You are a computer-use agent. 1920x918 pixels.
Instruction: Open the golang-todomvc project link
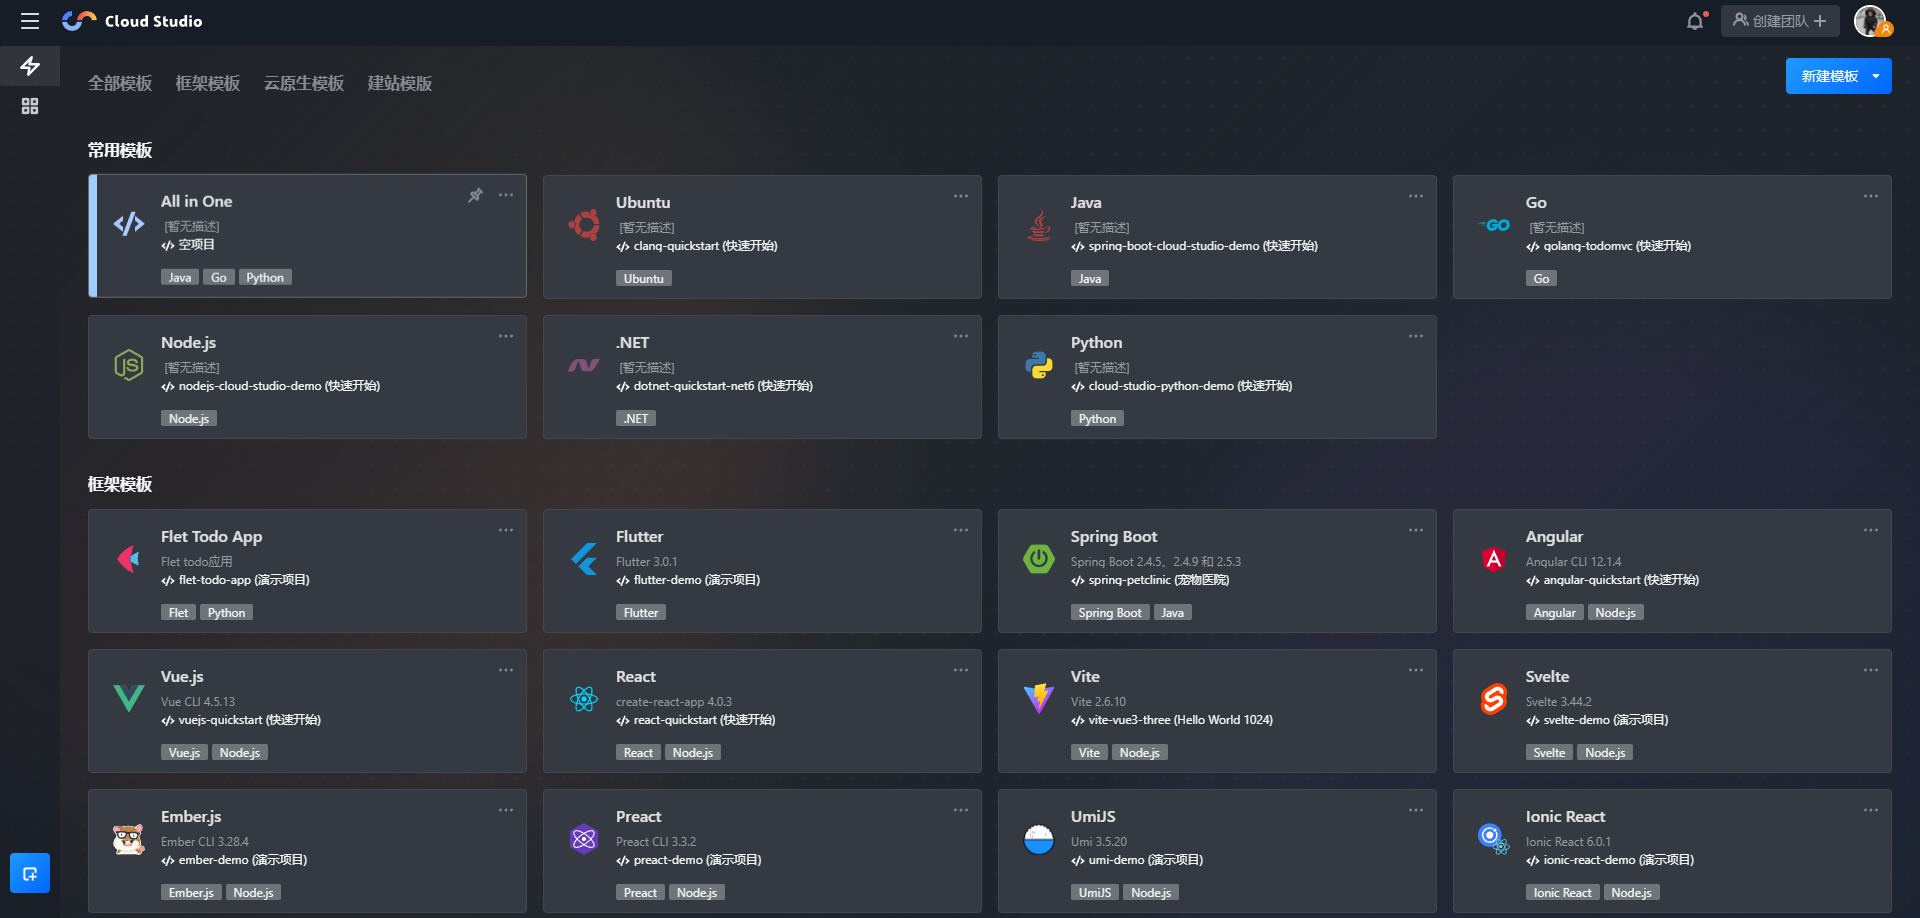point(1609,246)
